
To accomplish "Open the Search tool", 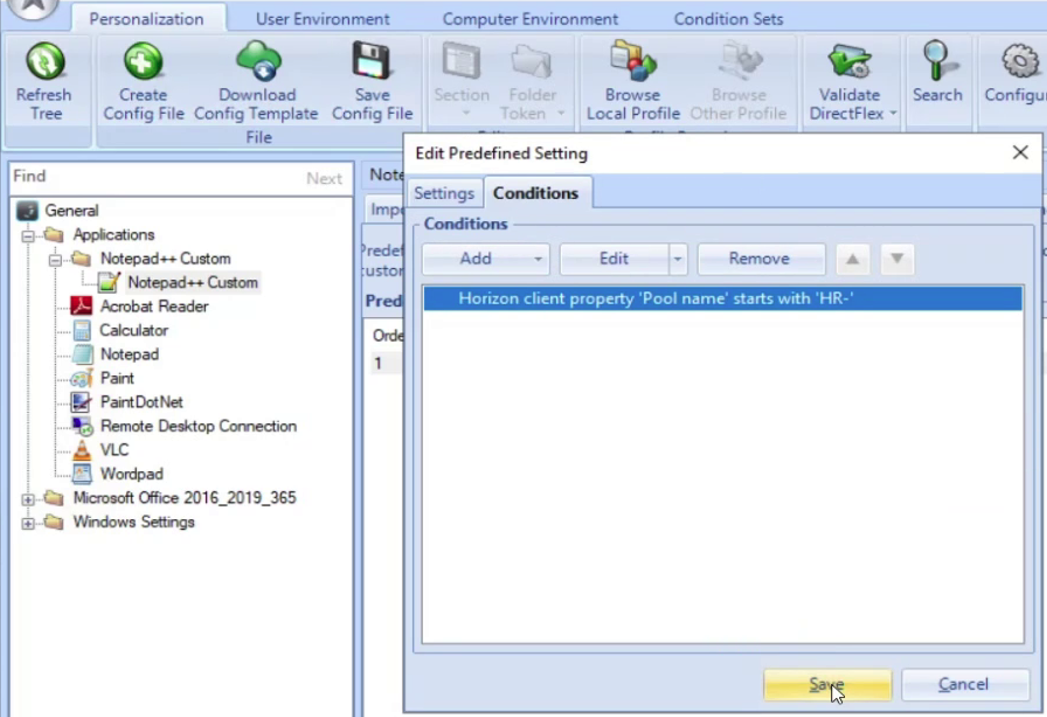I will coord(936,65).
